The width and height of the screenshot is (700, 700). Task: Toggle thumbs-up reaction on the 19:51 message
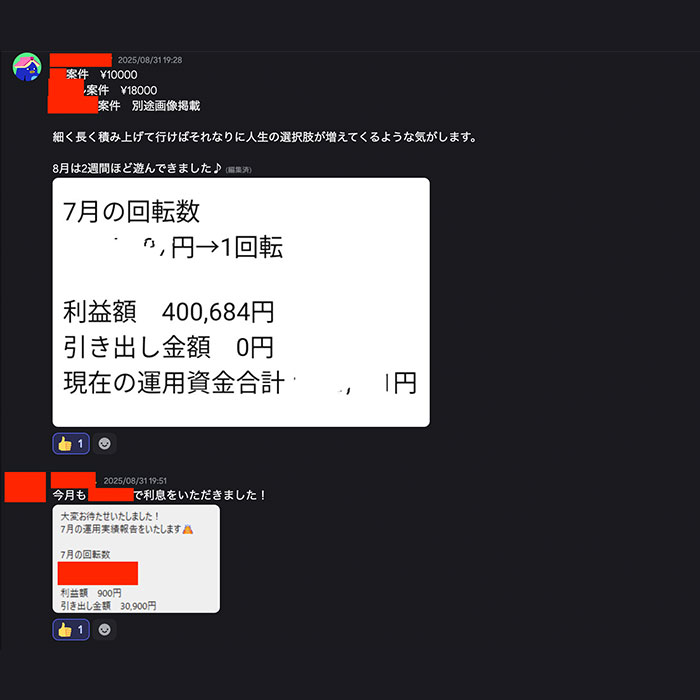tap(71, 629)
